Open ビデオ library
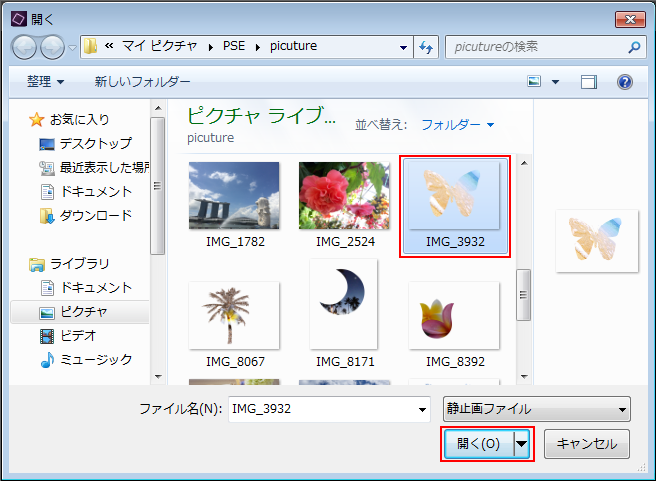 pos(78,335)
